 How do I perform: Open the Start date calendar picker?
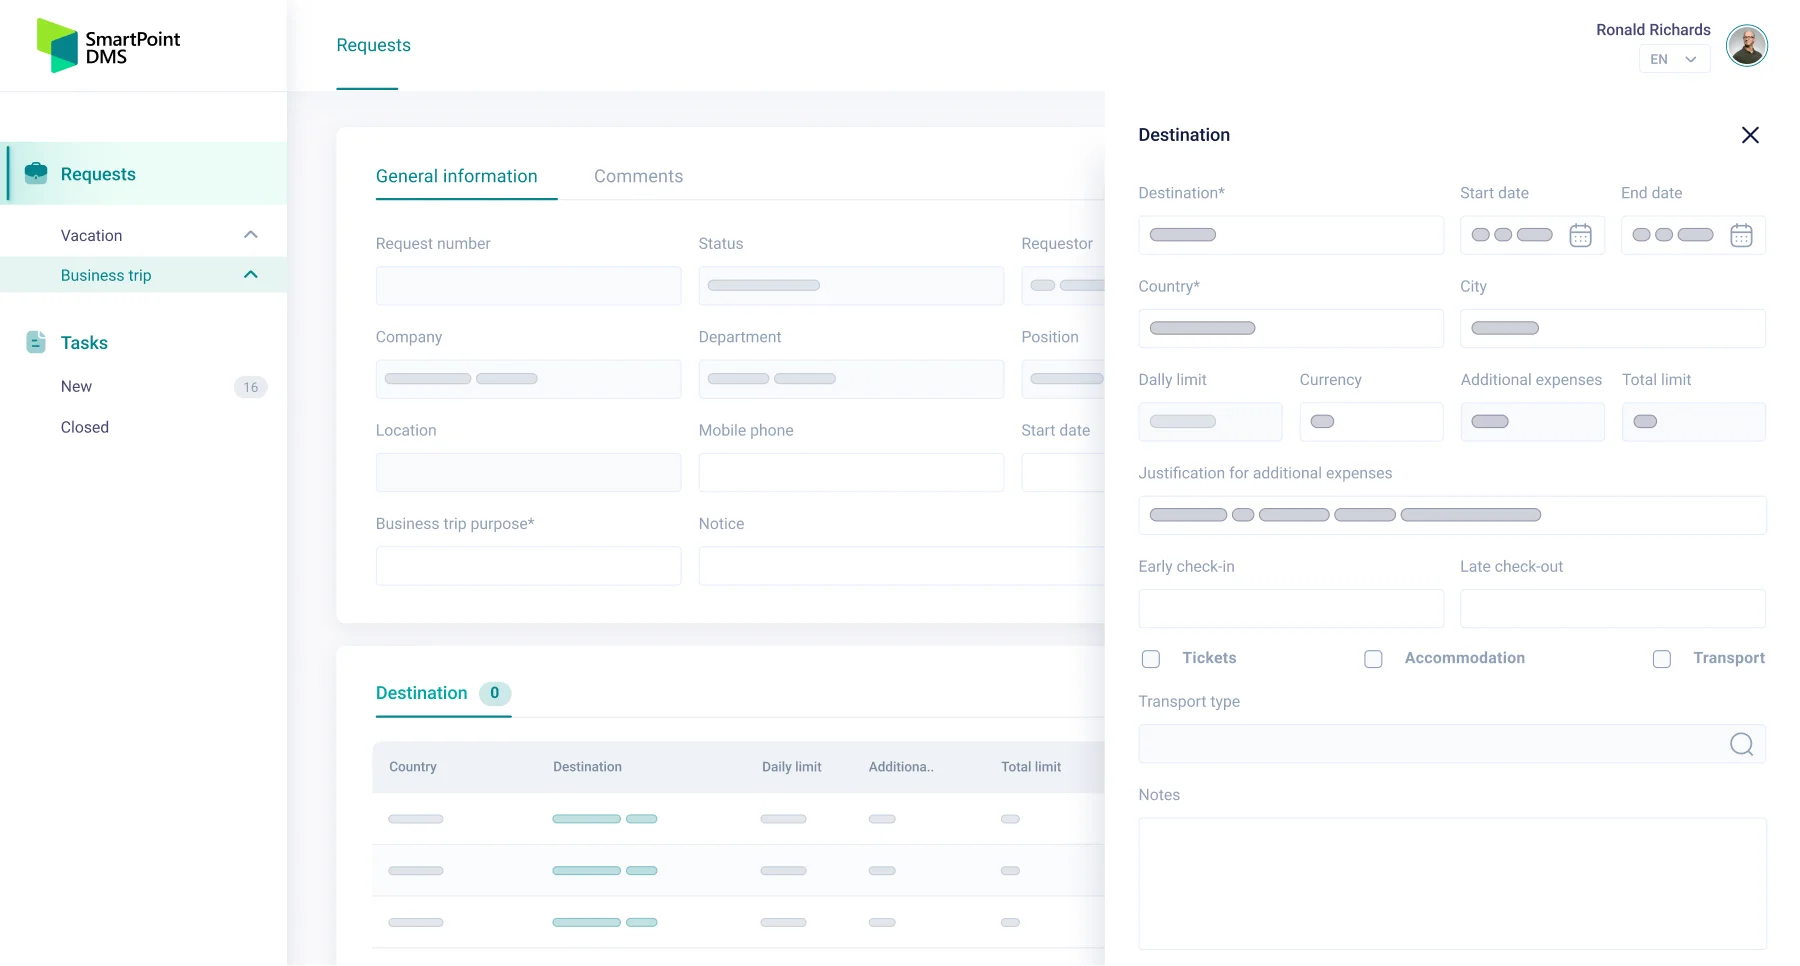coord(1580,235)
